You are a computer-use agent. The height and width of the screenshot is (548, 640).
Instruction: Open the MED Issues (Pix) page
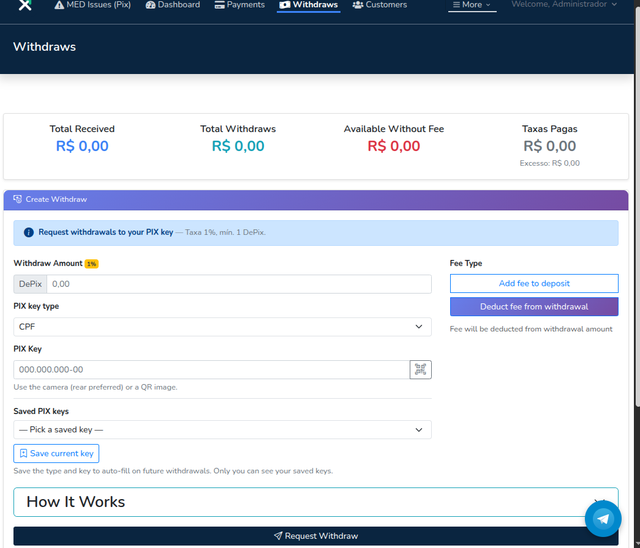click(x=93, y=5)
